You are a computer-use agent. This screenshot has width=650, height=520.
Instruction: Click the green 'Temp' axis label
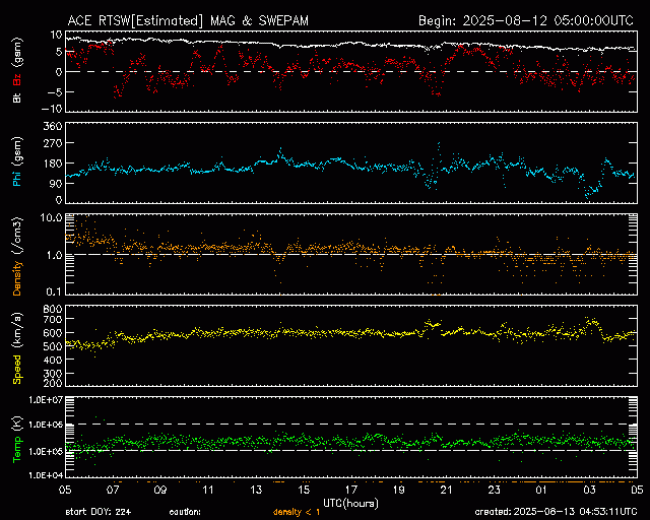[x=17, y=450]
